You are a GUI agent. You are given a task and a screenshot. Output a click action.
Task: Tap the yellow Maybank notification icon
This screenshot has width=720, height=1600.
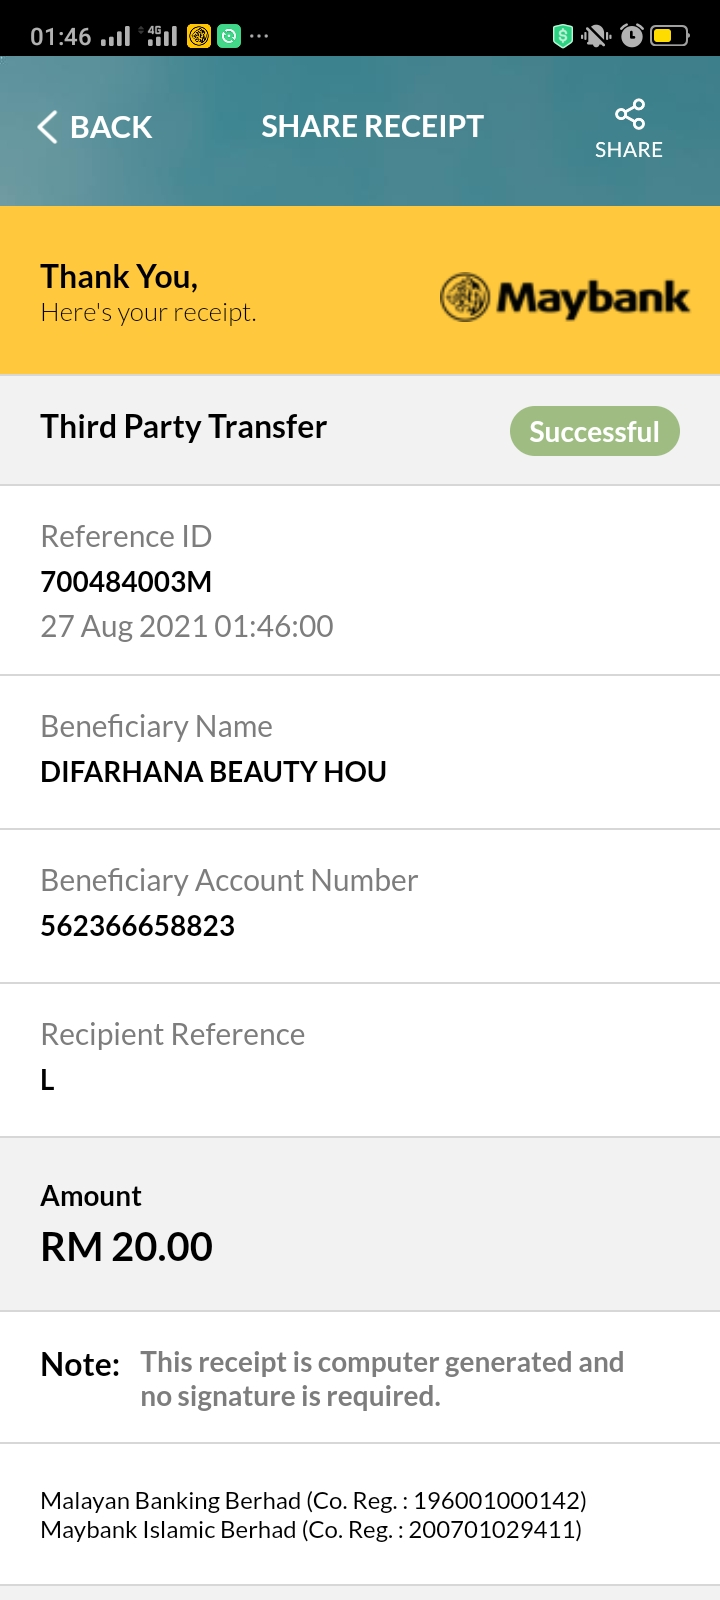point(199,37)
